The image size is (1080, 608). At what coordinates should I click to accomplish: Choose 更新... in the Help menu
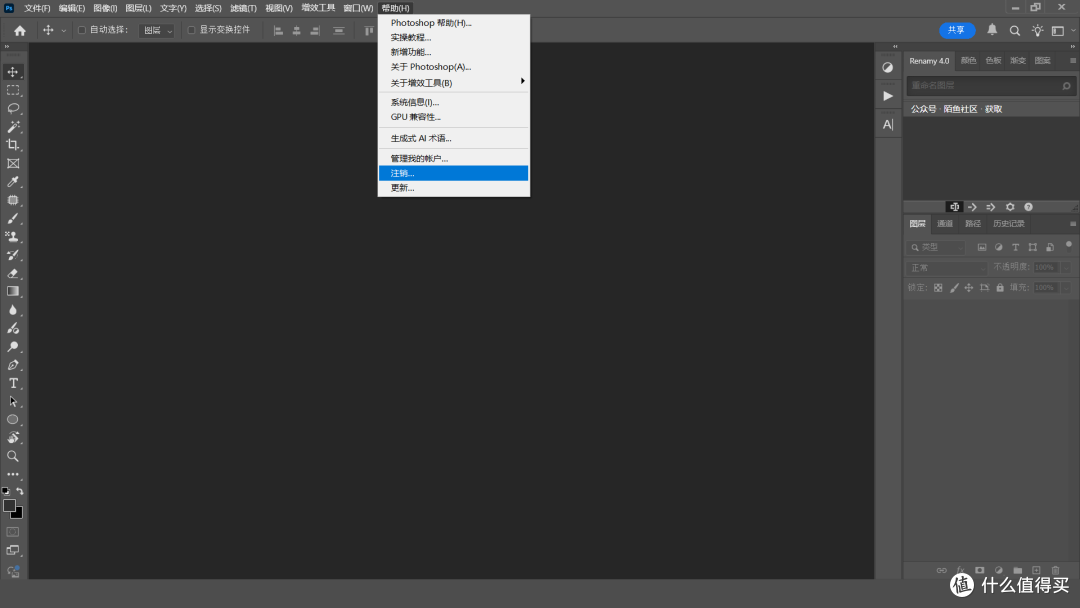(453, 188)
